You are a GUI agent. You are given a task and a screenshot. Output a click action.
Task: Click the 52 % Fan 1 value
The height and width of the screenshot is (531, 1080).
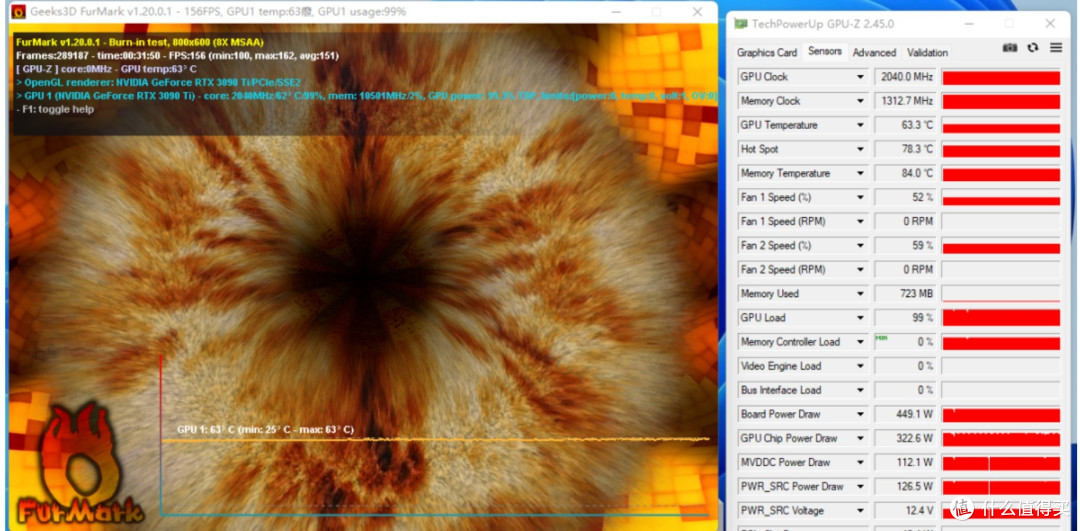(x=905, y=198)
